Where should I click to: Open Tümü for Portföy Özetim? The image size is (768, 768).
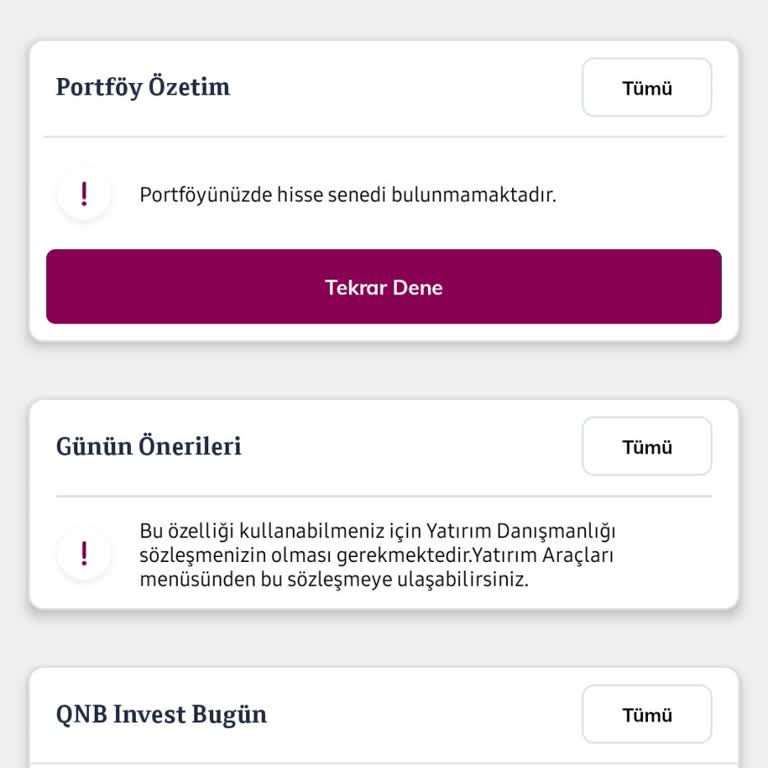coord(646,88)
